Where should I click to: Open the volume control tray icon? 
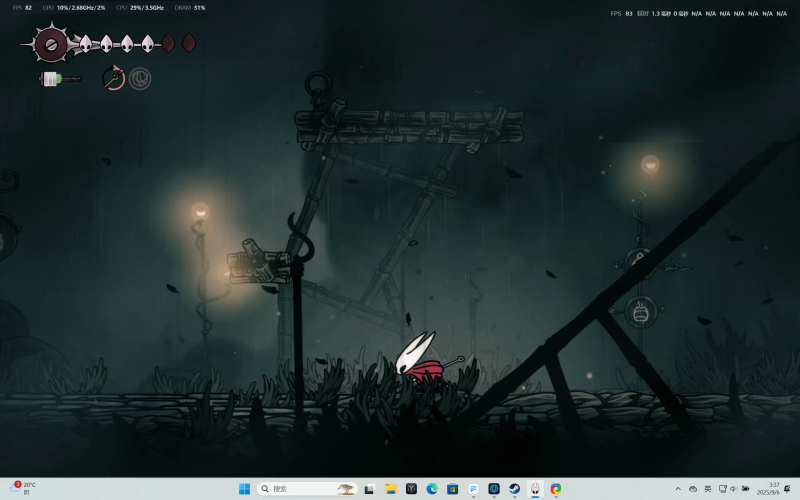[x=734, y=489]
